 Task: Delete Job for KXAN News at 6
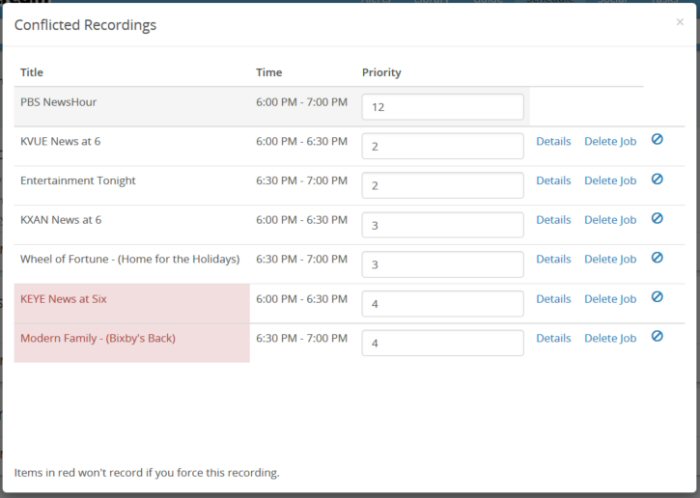[x=610, y=220]
